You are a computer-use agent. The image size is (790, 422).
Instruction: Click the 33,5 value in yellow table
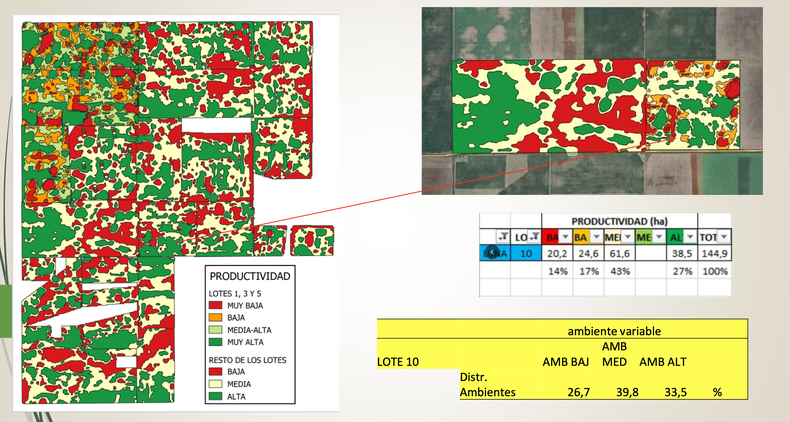[x=676, y=392]
